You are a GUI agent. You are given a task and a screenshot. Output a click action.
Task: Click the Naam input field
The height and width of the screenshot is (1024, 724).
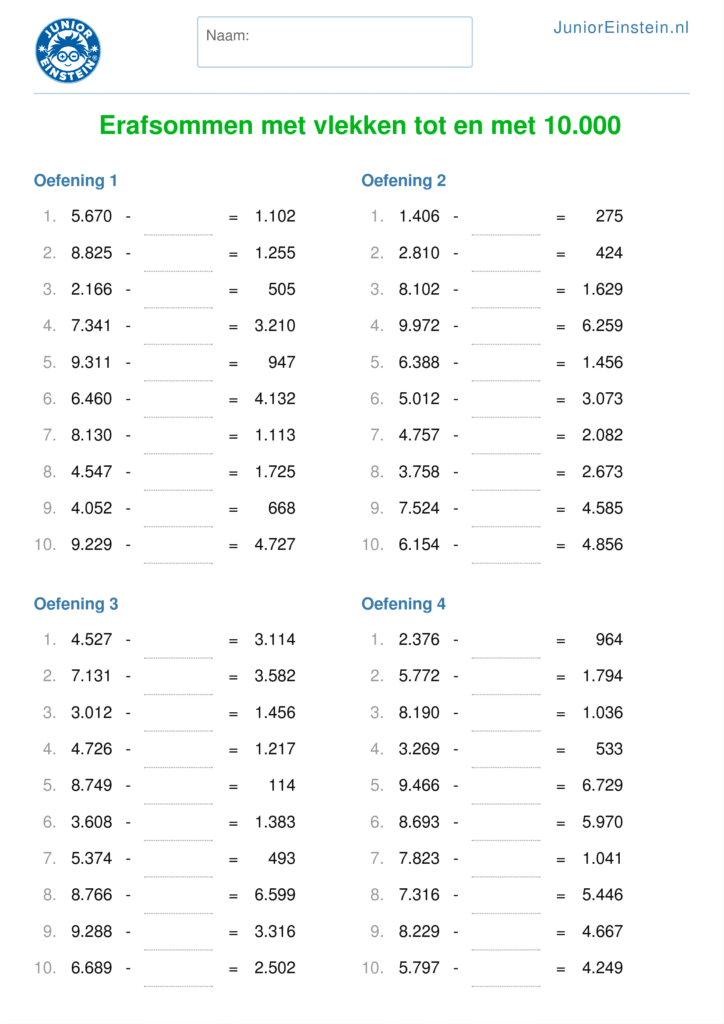tap(335, 42)
